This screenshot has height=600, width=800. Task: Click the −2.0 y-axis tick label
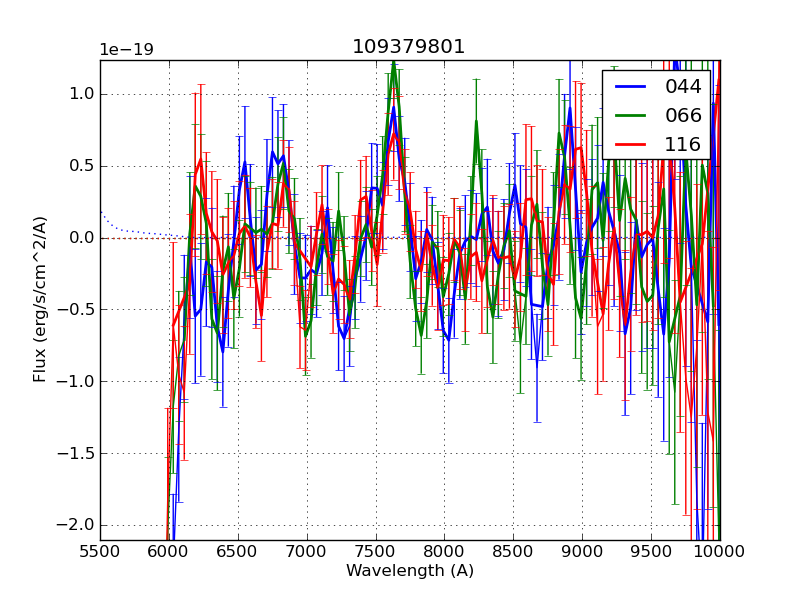point(76,525)
